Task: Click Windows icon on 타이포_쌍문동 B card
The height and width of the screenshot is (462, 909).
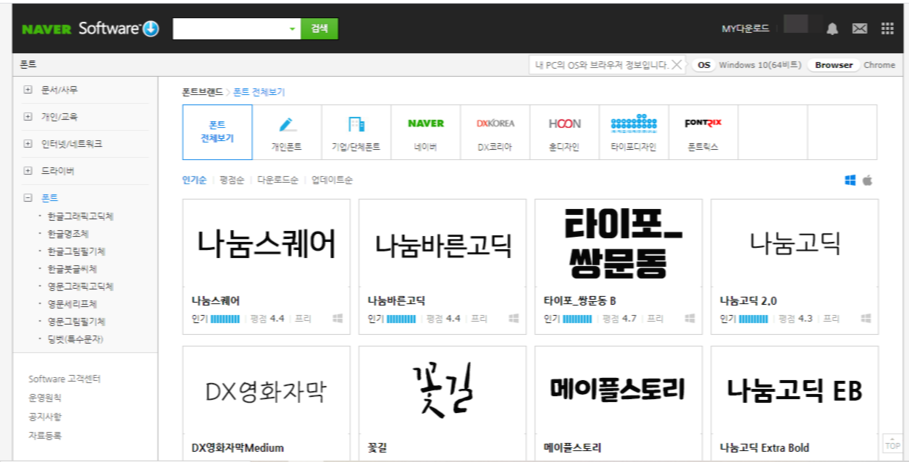Action: (690, 318)
